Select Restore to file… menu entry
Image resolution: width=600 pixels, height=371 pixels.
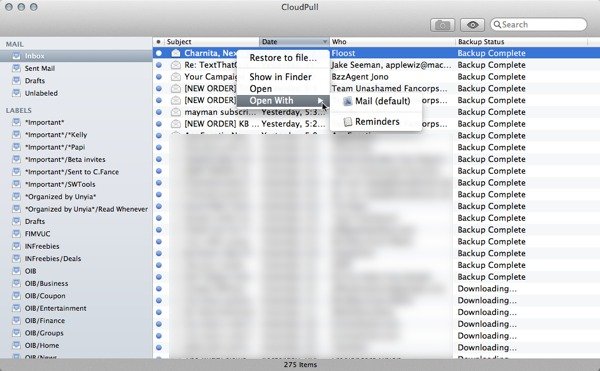pyautogui.click(x=283, y=58)
